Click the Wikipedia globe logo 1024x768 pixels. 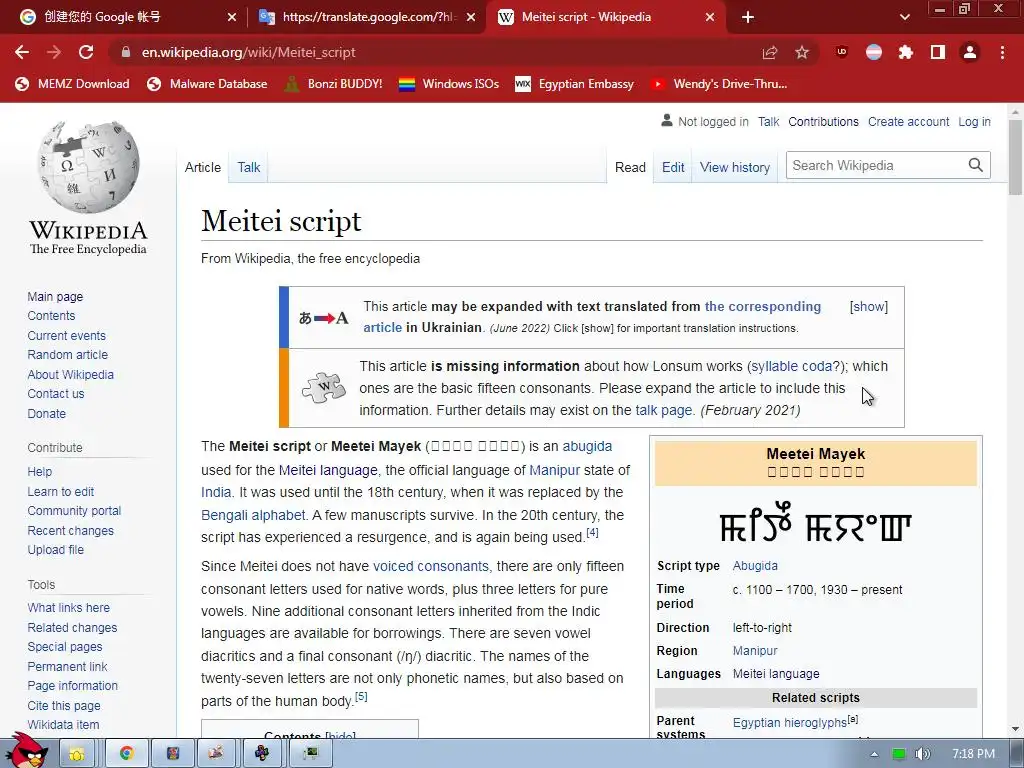click(88, 167)
